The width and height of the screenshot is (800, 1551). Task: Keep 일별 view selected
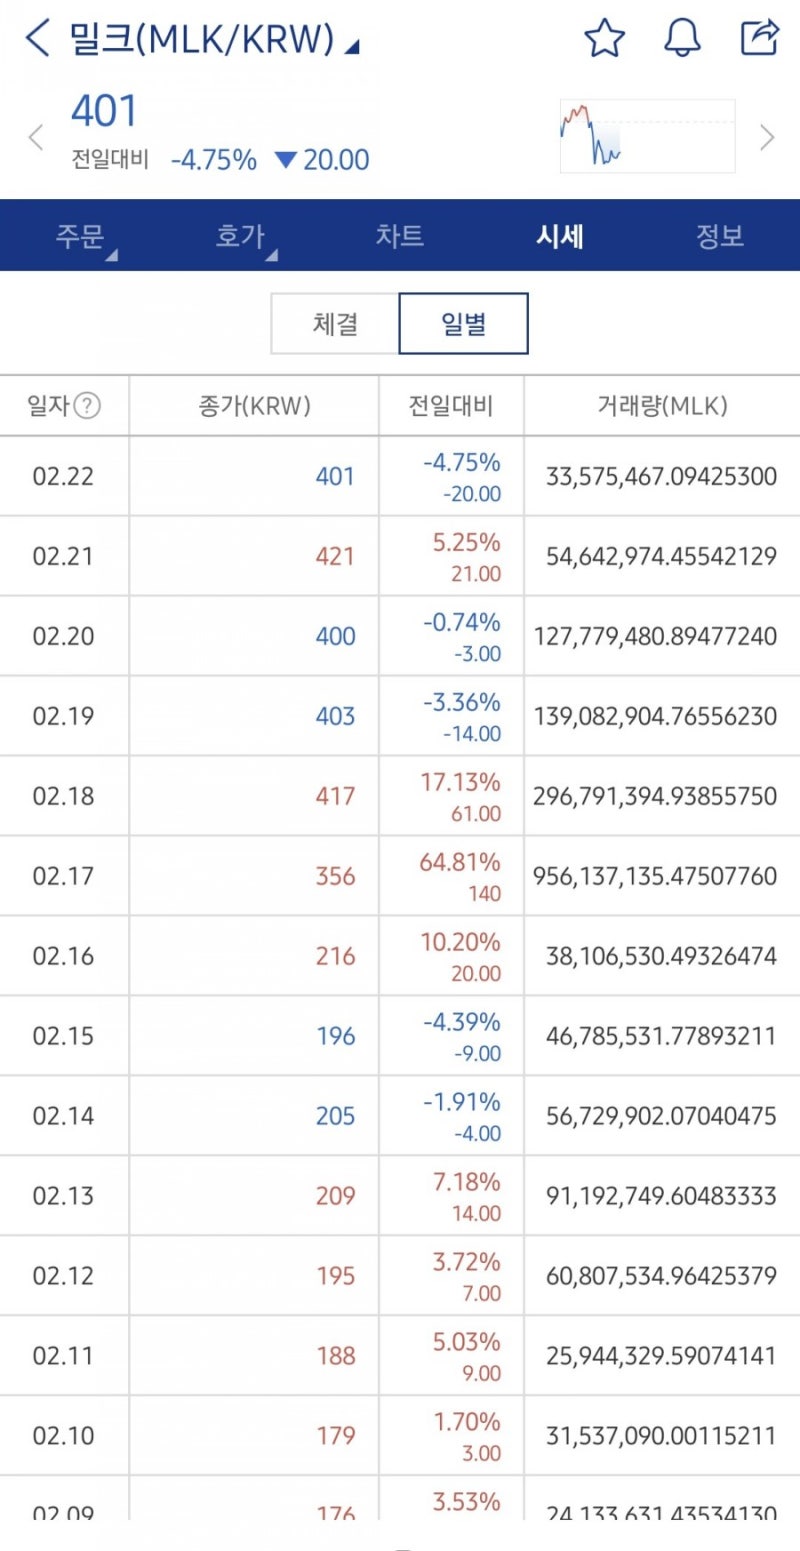pyautogui.click(x=464, y=323)
